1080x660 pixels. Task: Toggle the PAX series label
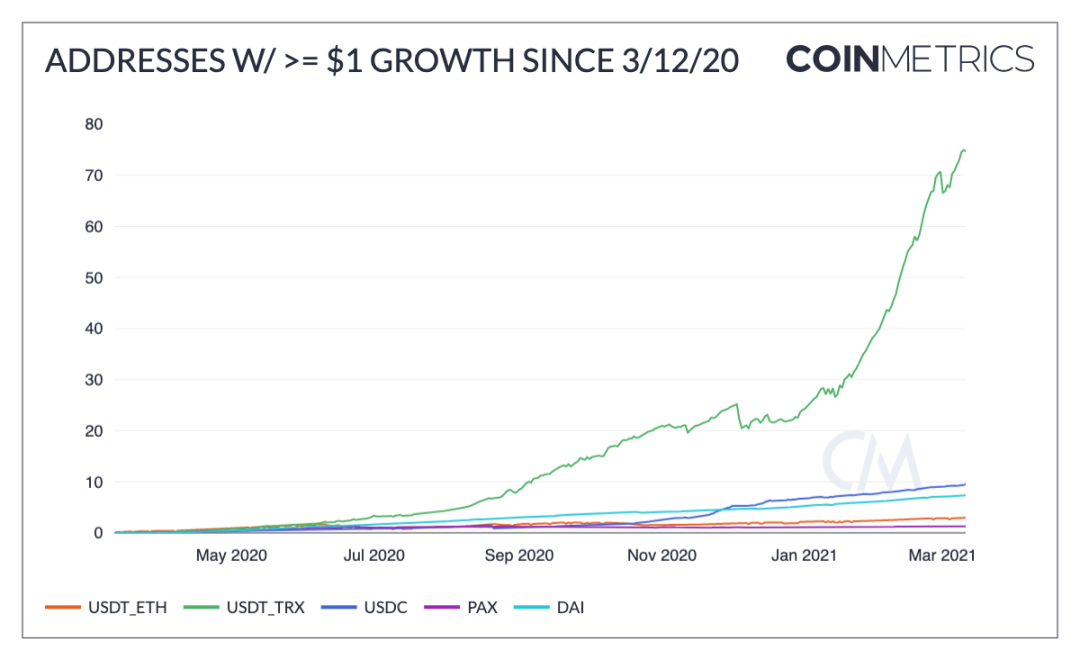[x=482, y=608]
